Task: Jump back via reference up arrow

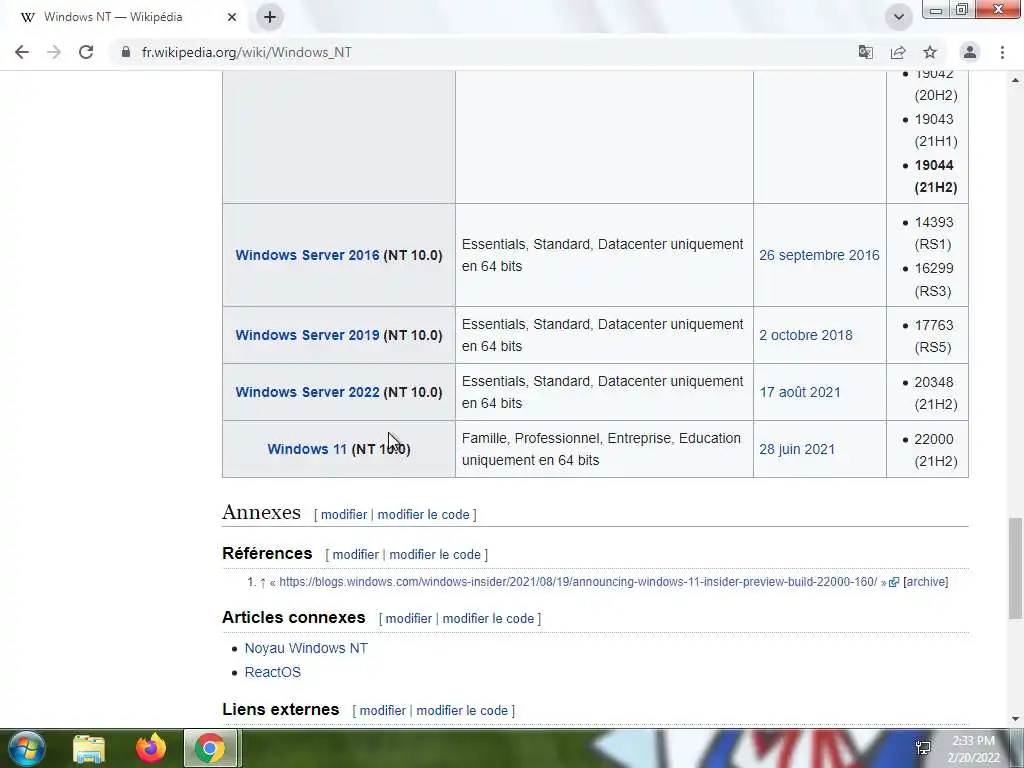Action: 263,583
